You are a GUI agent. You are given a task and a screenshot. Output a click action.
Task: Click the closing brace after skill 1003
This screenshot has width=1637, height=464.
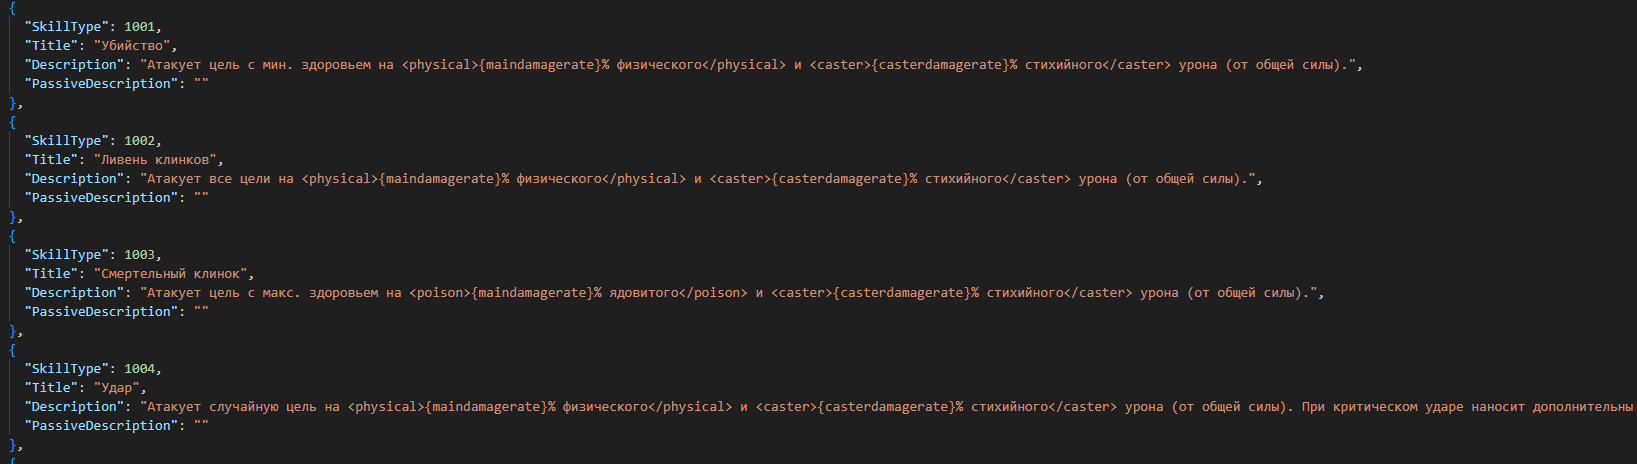coord(12,331)
